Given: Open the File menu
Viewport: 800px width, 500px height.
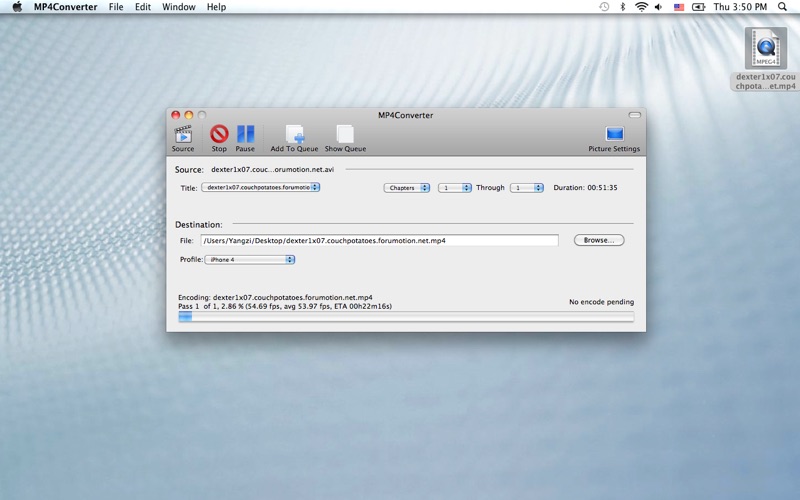Looking at the screenshot, I should [116, 7].
